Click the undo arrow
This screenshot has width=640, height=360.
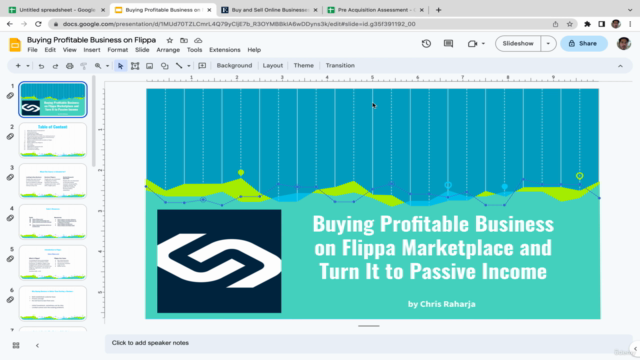pos(41,66)
